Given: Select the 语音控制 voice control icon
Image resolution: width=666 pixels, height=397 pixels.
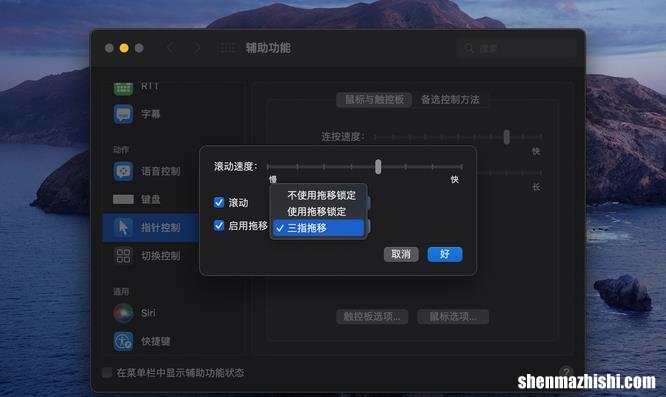Looking at the screenshot, I should (x=123, y=171).
